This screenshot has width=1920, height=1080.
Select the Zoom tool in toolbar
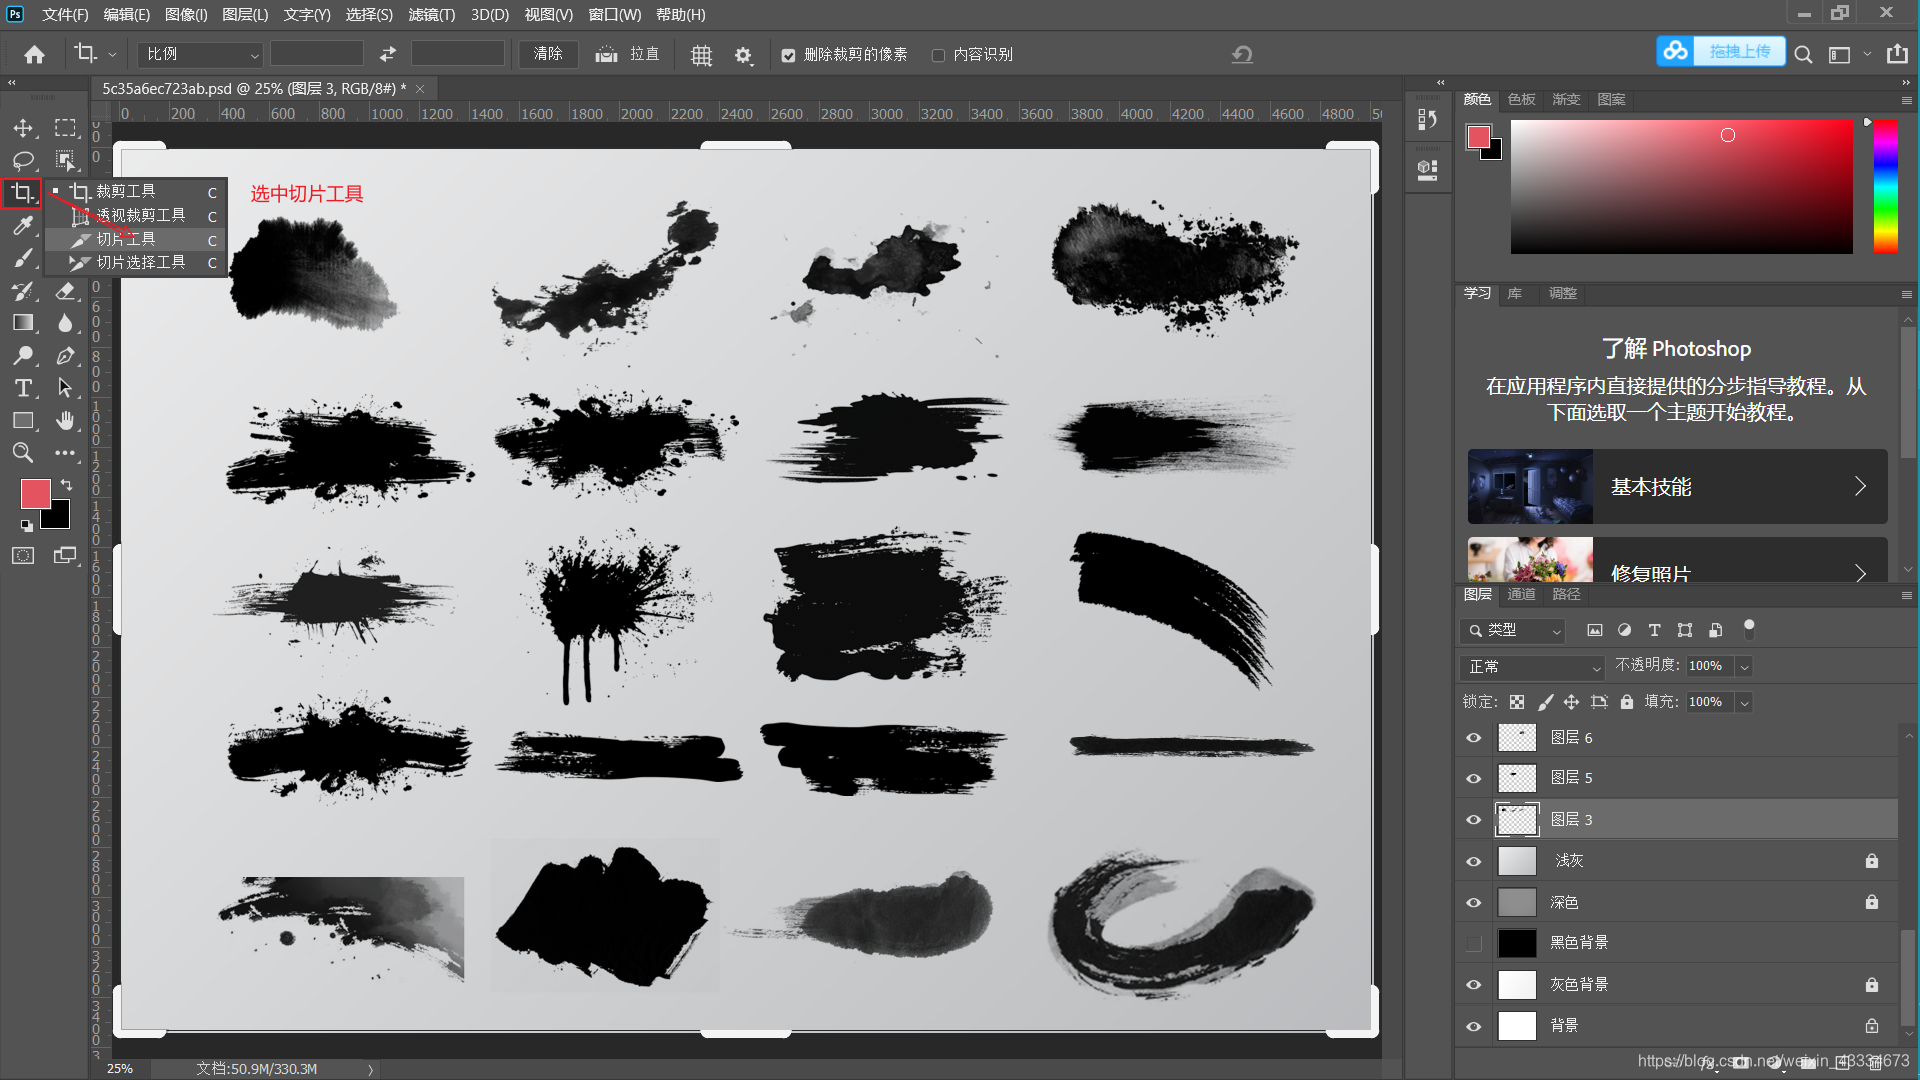22,453
